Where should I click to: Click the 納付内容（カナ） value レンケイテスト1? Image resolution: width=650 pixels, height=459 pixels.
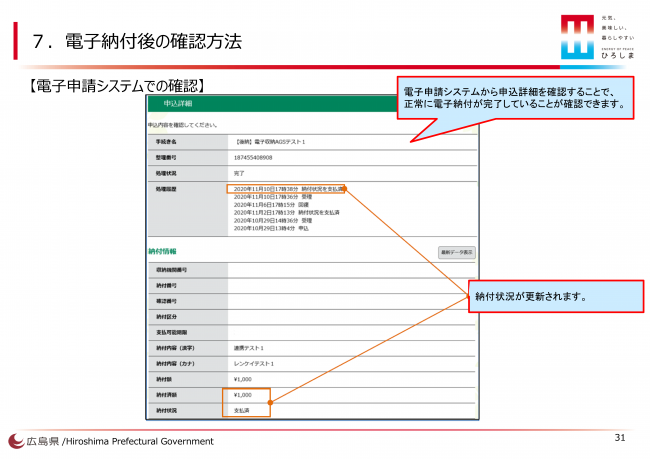(x=254, y=365)
